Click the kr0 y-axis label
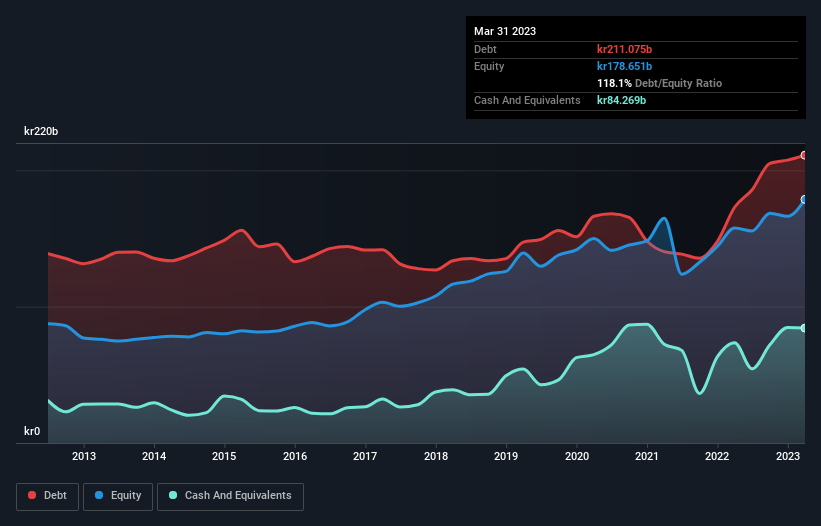Image resolution: width=821 pixels, height=526 pixels. [x=32, y=431]
